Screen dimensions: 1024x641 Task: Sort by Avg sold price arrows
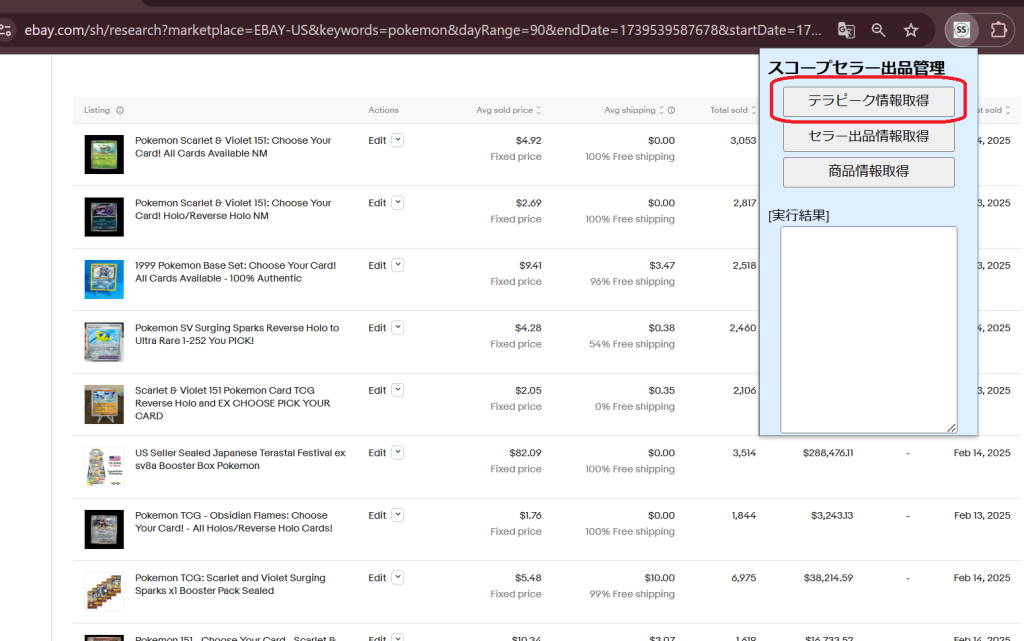pos(539,110)
